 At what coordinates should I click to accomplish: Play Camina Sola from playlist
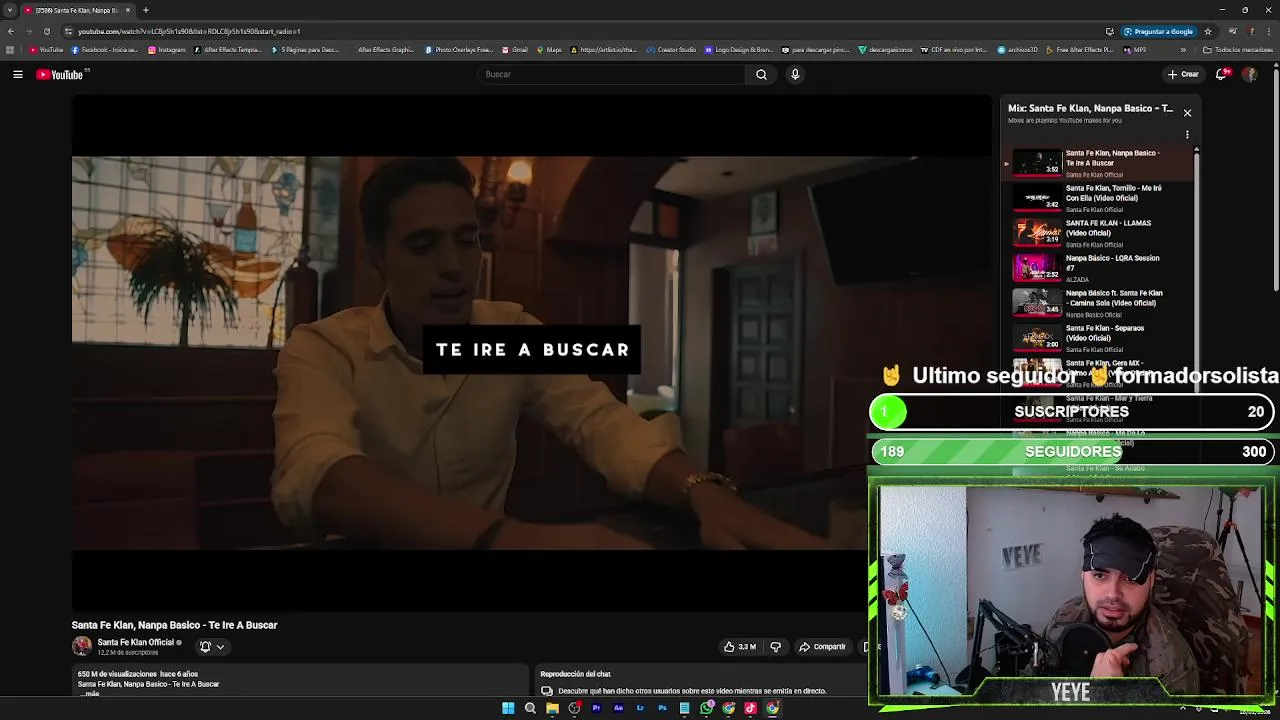click(1100, 302)
